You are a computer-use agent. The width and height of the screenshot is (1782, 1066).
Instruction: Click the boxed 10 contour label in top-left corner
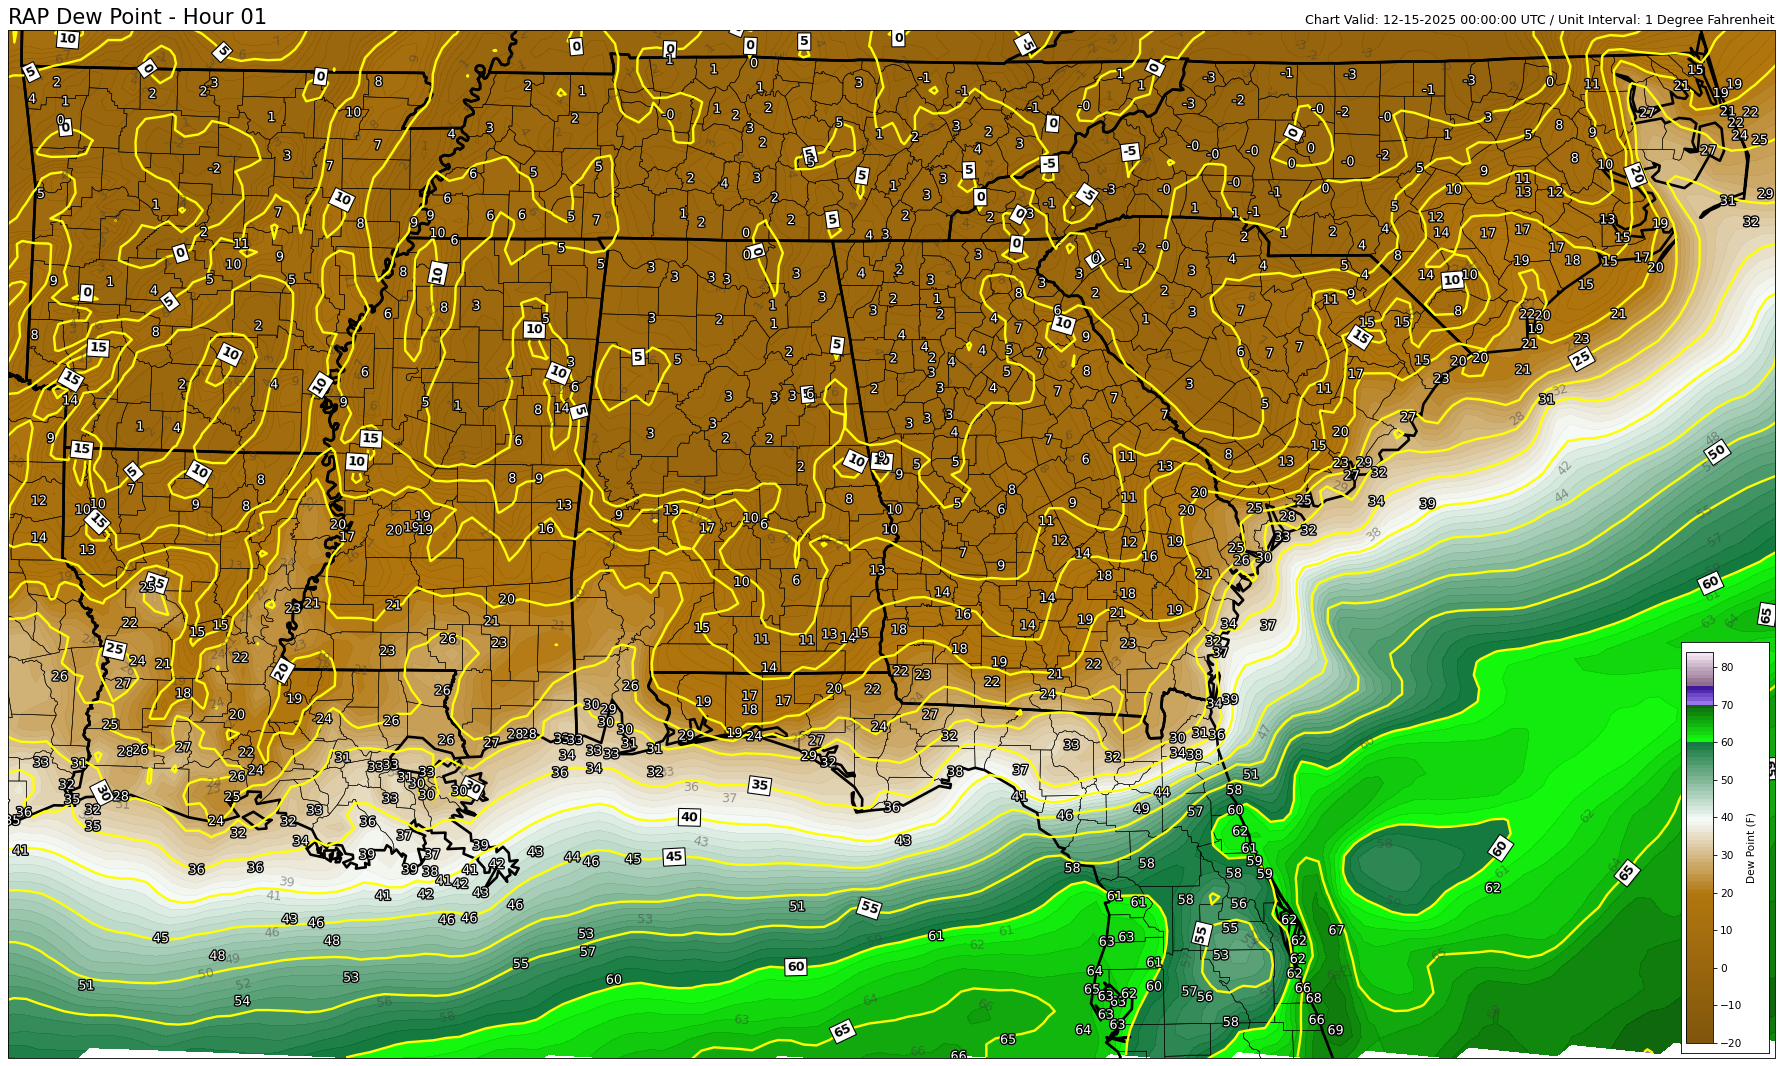(x=68, y=39)
